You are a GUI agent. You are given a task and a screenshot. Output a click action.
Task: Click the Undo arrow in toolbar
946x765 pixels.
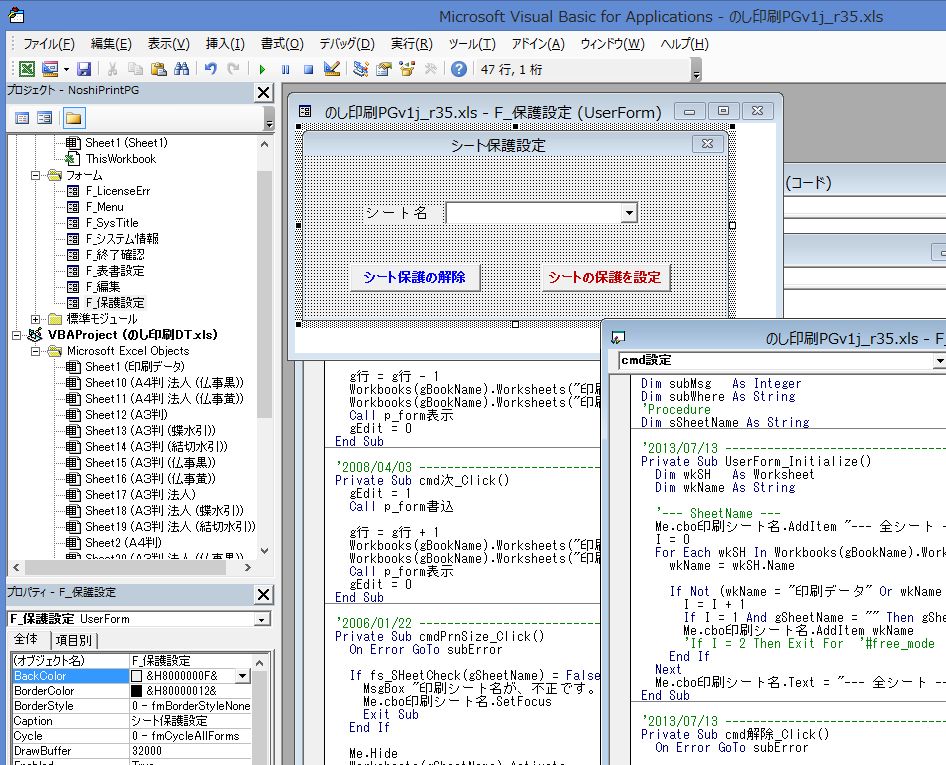click(x=210, y=69)
